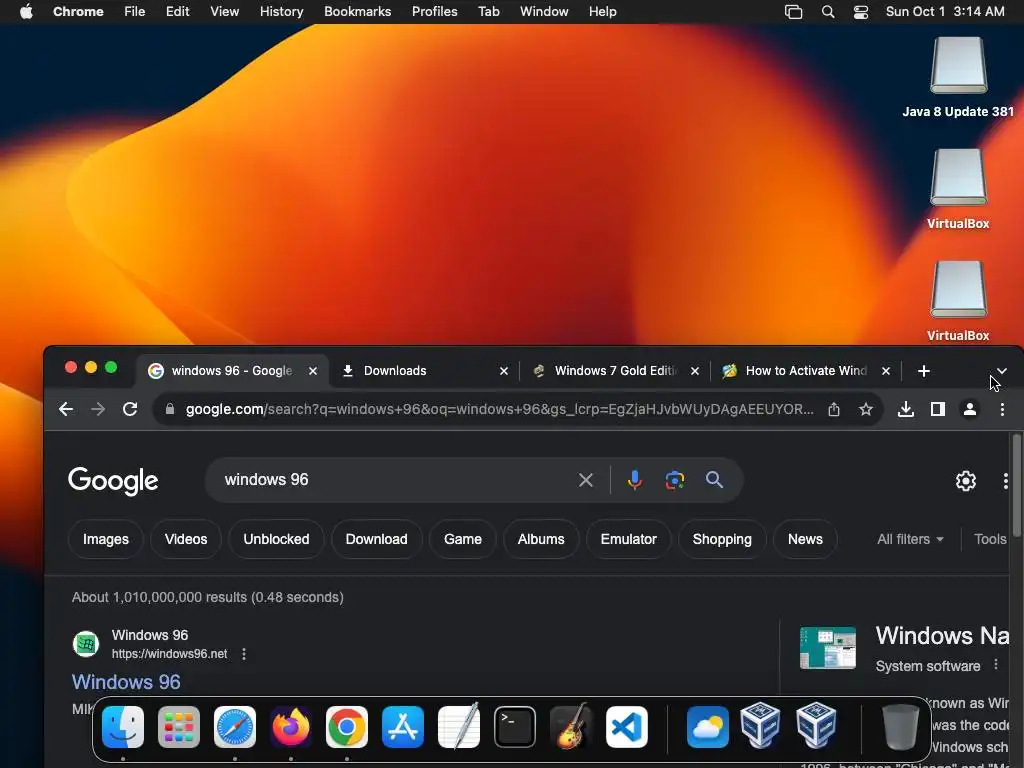
Task: Click the forward navigation arrow in Chrome
Action: 98,409
